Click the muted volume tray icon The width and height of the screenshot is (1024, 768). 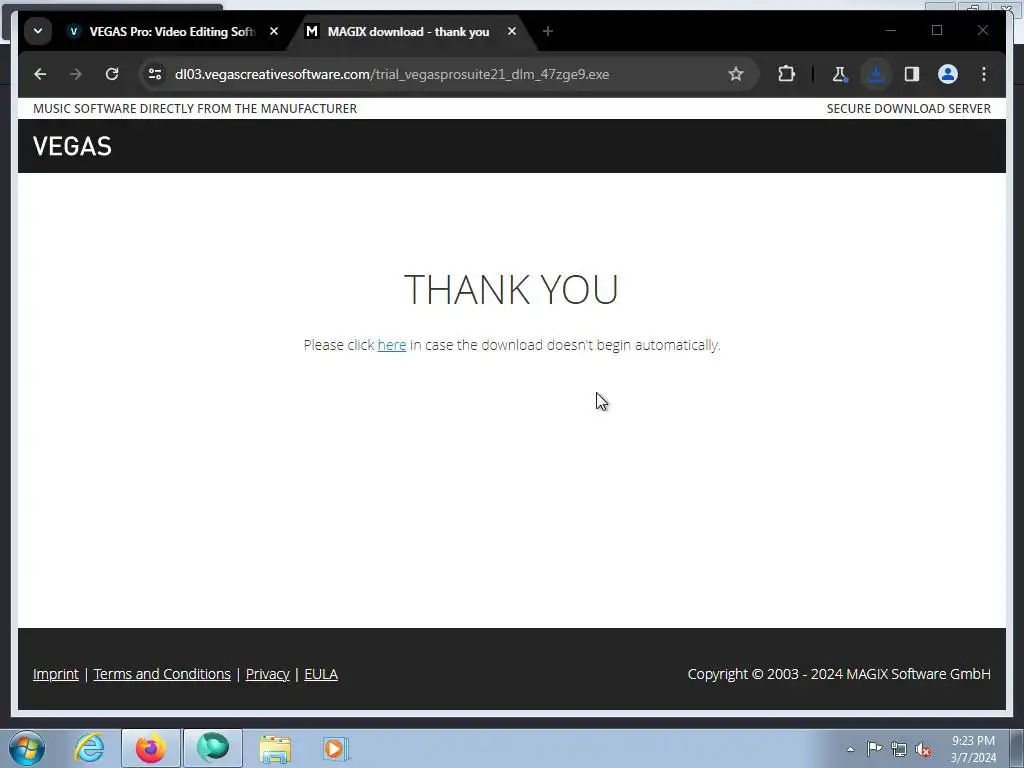point(923,750)
